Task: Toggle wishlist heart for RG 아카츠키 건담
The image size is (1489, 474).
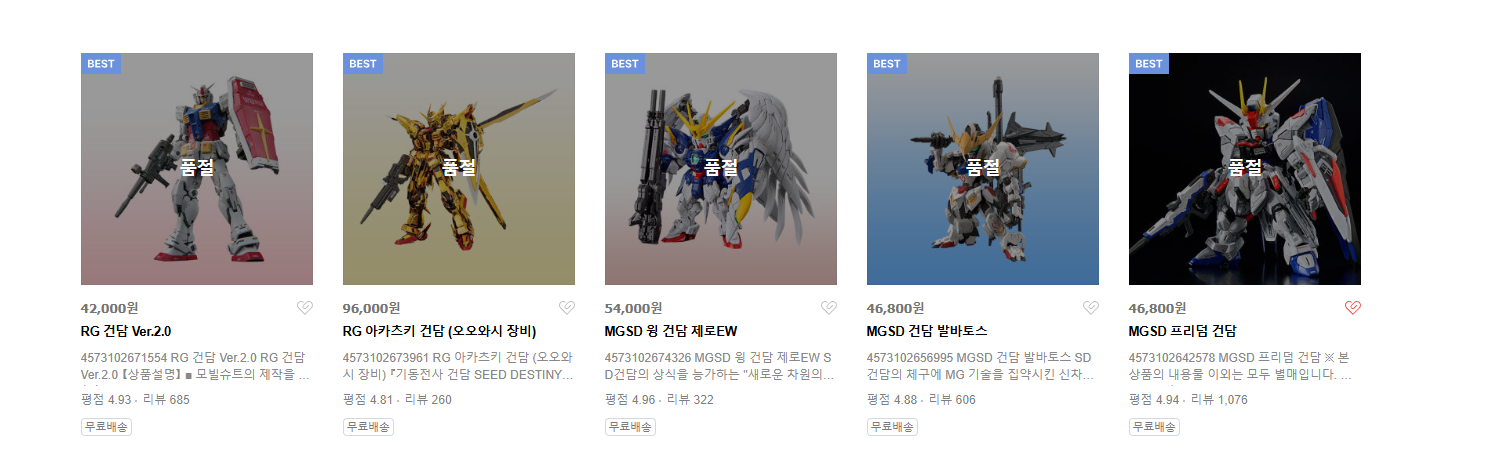Action: coord(567,308)
